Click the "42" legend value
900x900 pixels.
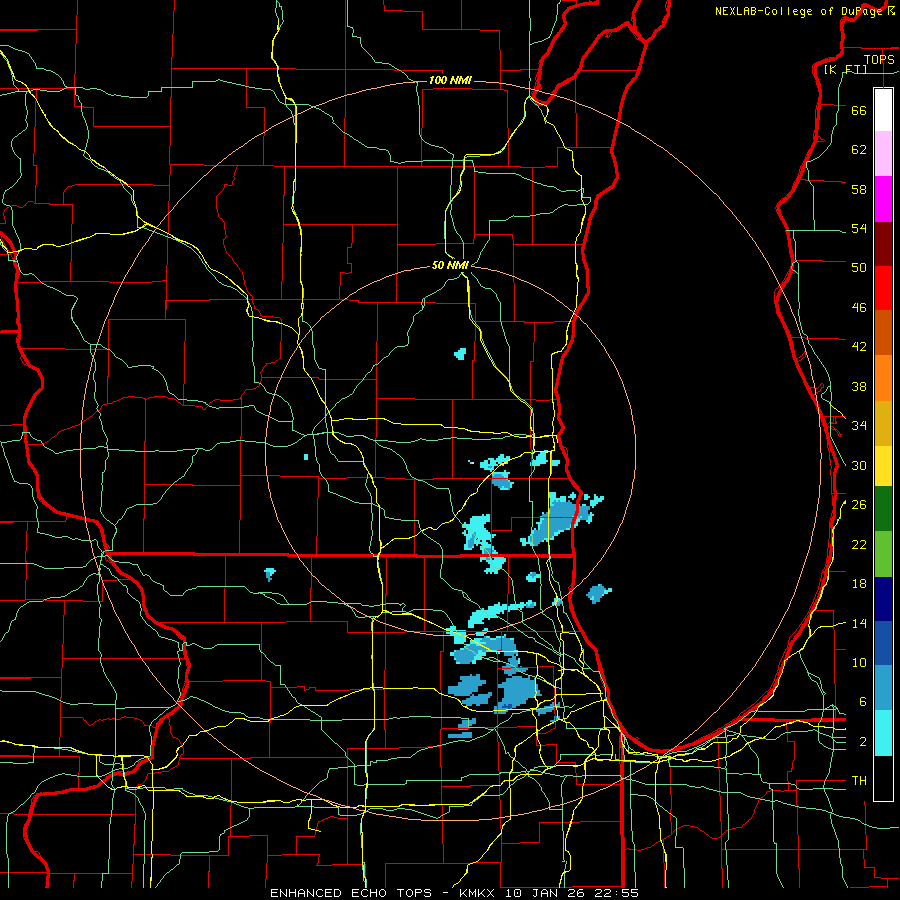tap(859, 347)
